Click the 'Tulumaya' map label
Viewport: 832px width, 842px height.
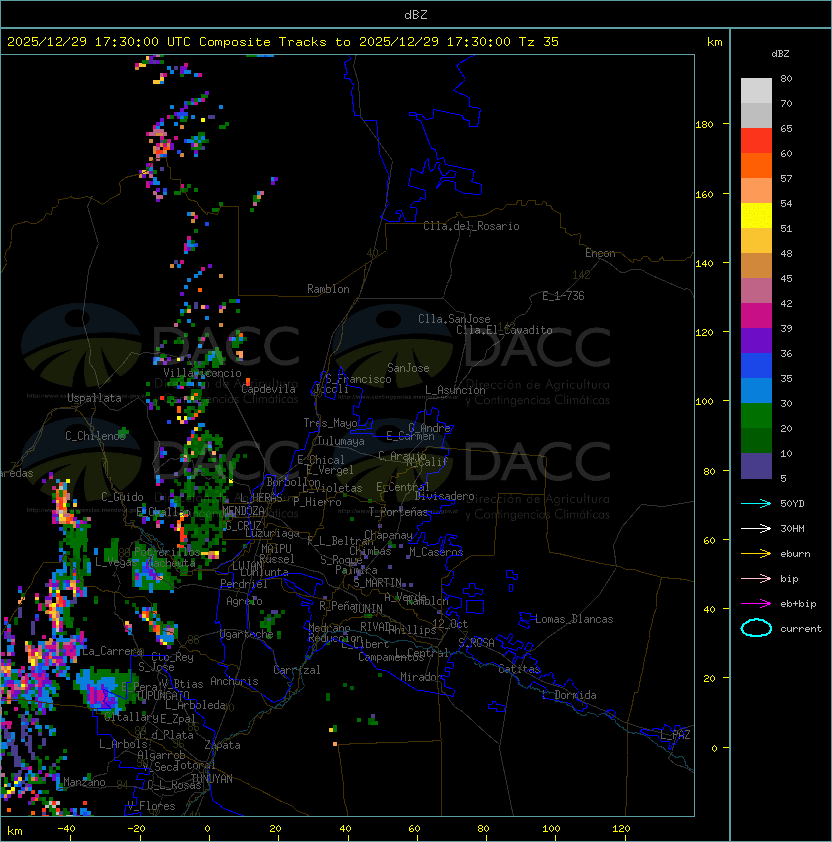[341, 441]
